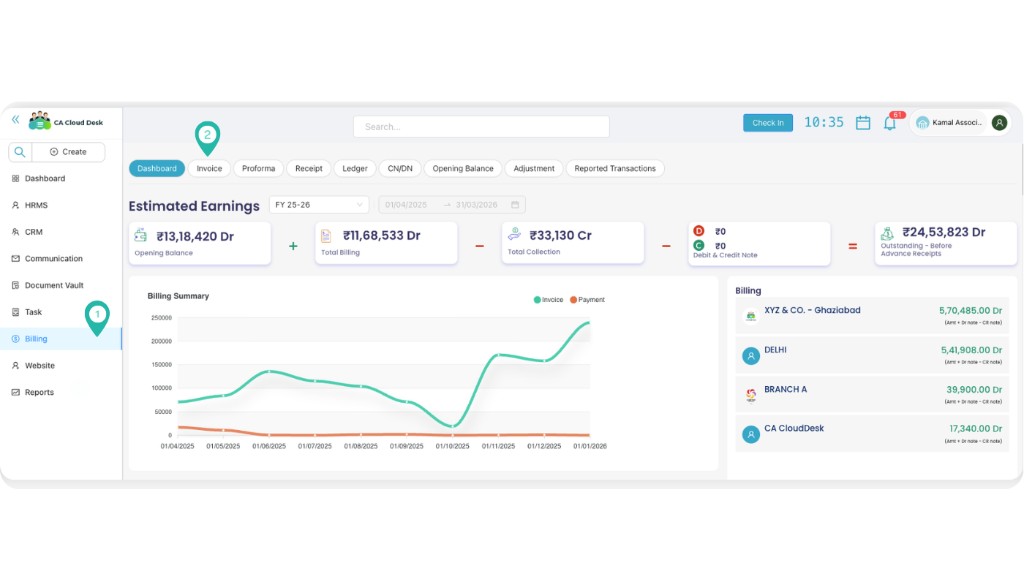1024x585 pixels.
Task: Click the search magnifier in the sidebar
Action: click(x=19, y=151)
